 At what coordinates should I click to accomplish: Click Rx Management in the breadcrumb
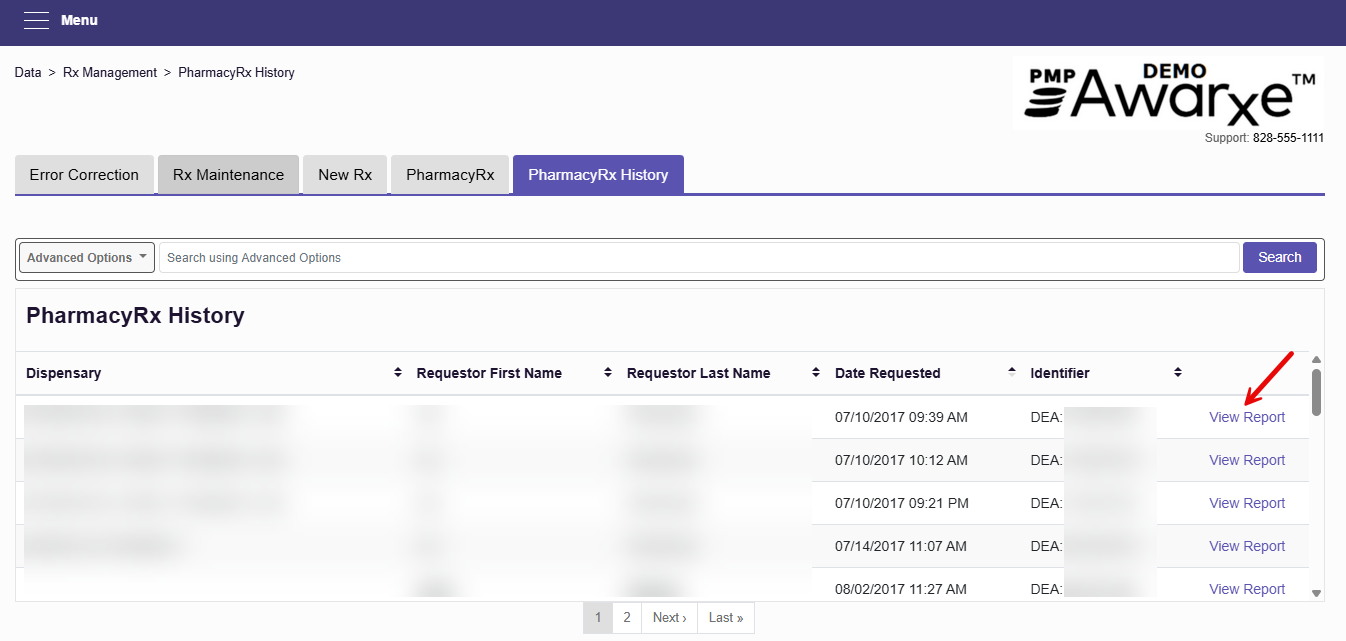point(110,73)
